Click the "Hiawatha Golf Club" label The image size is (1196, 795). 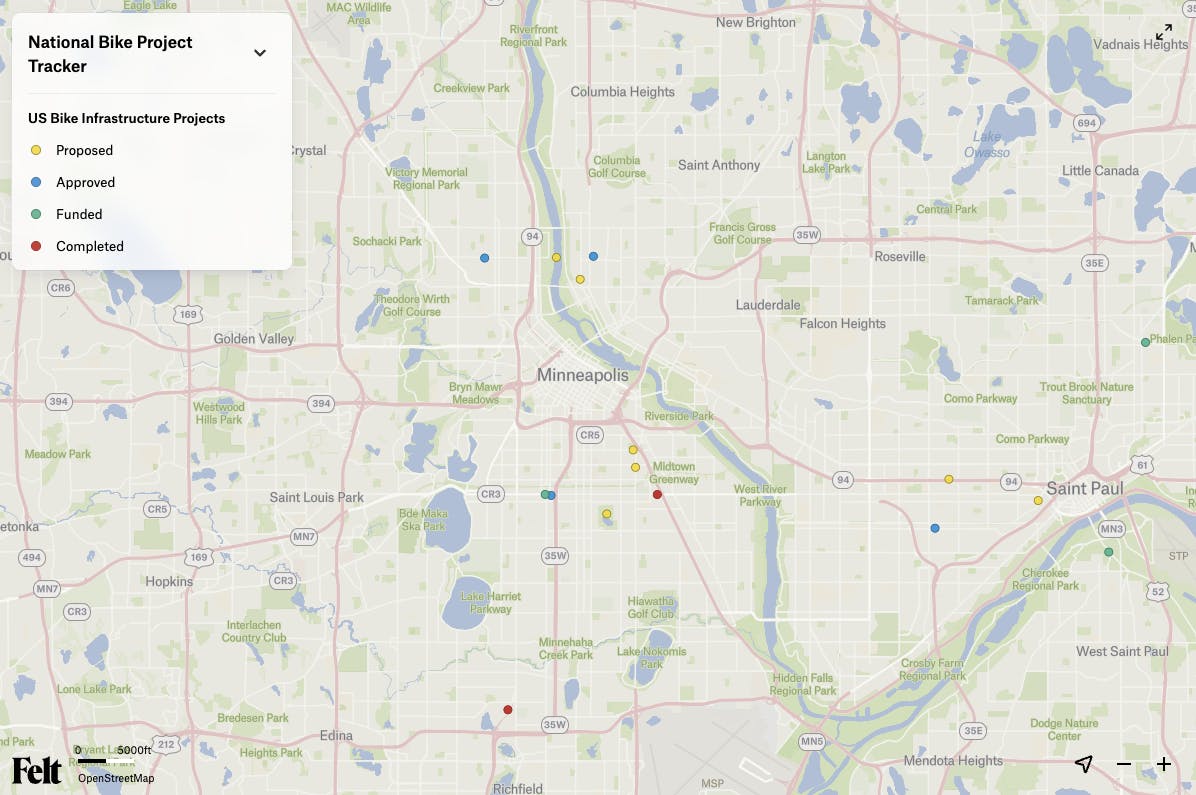click(x=651, y=607)
